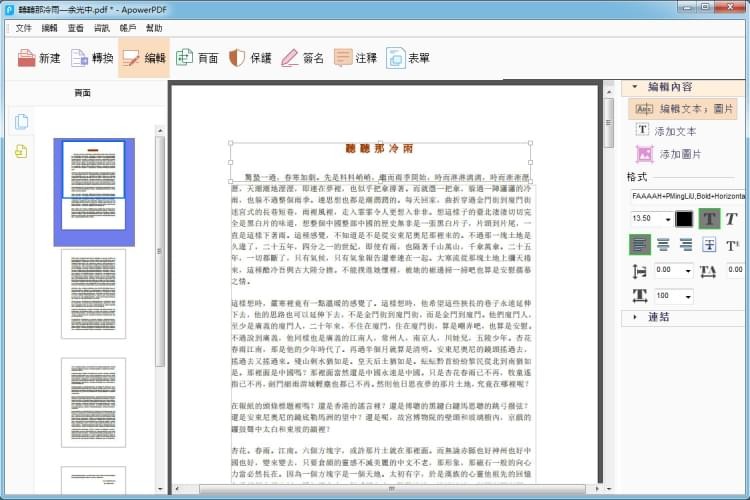
Task: Open the font name combo box
Action: [x=687, y=196]
